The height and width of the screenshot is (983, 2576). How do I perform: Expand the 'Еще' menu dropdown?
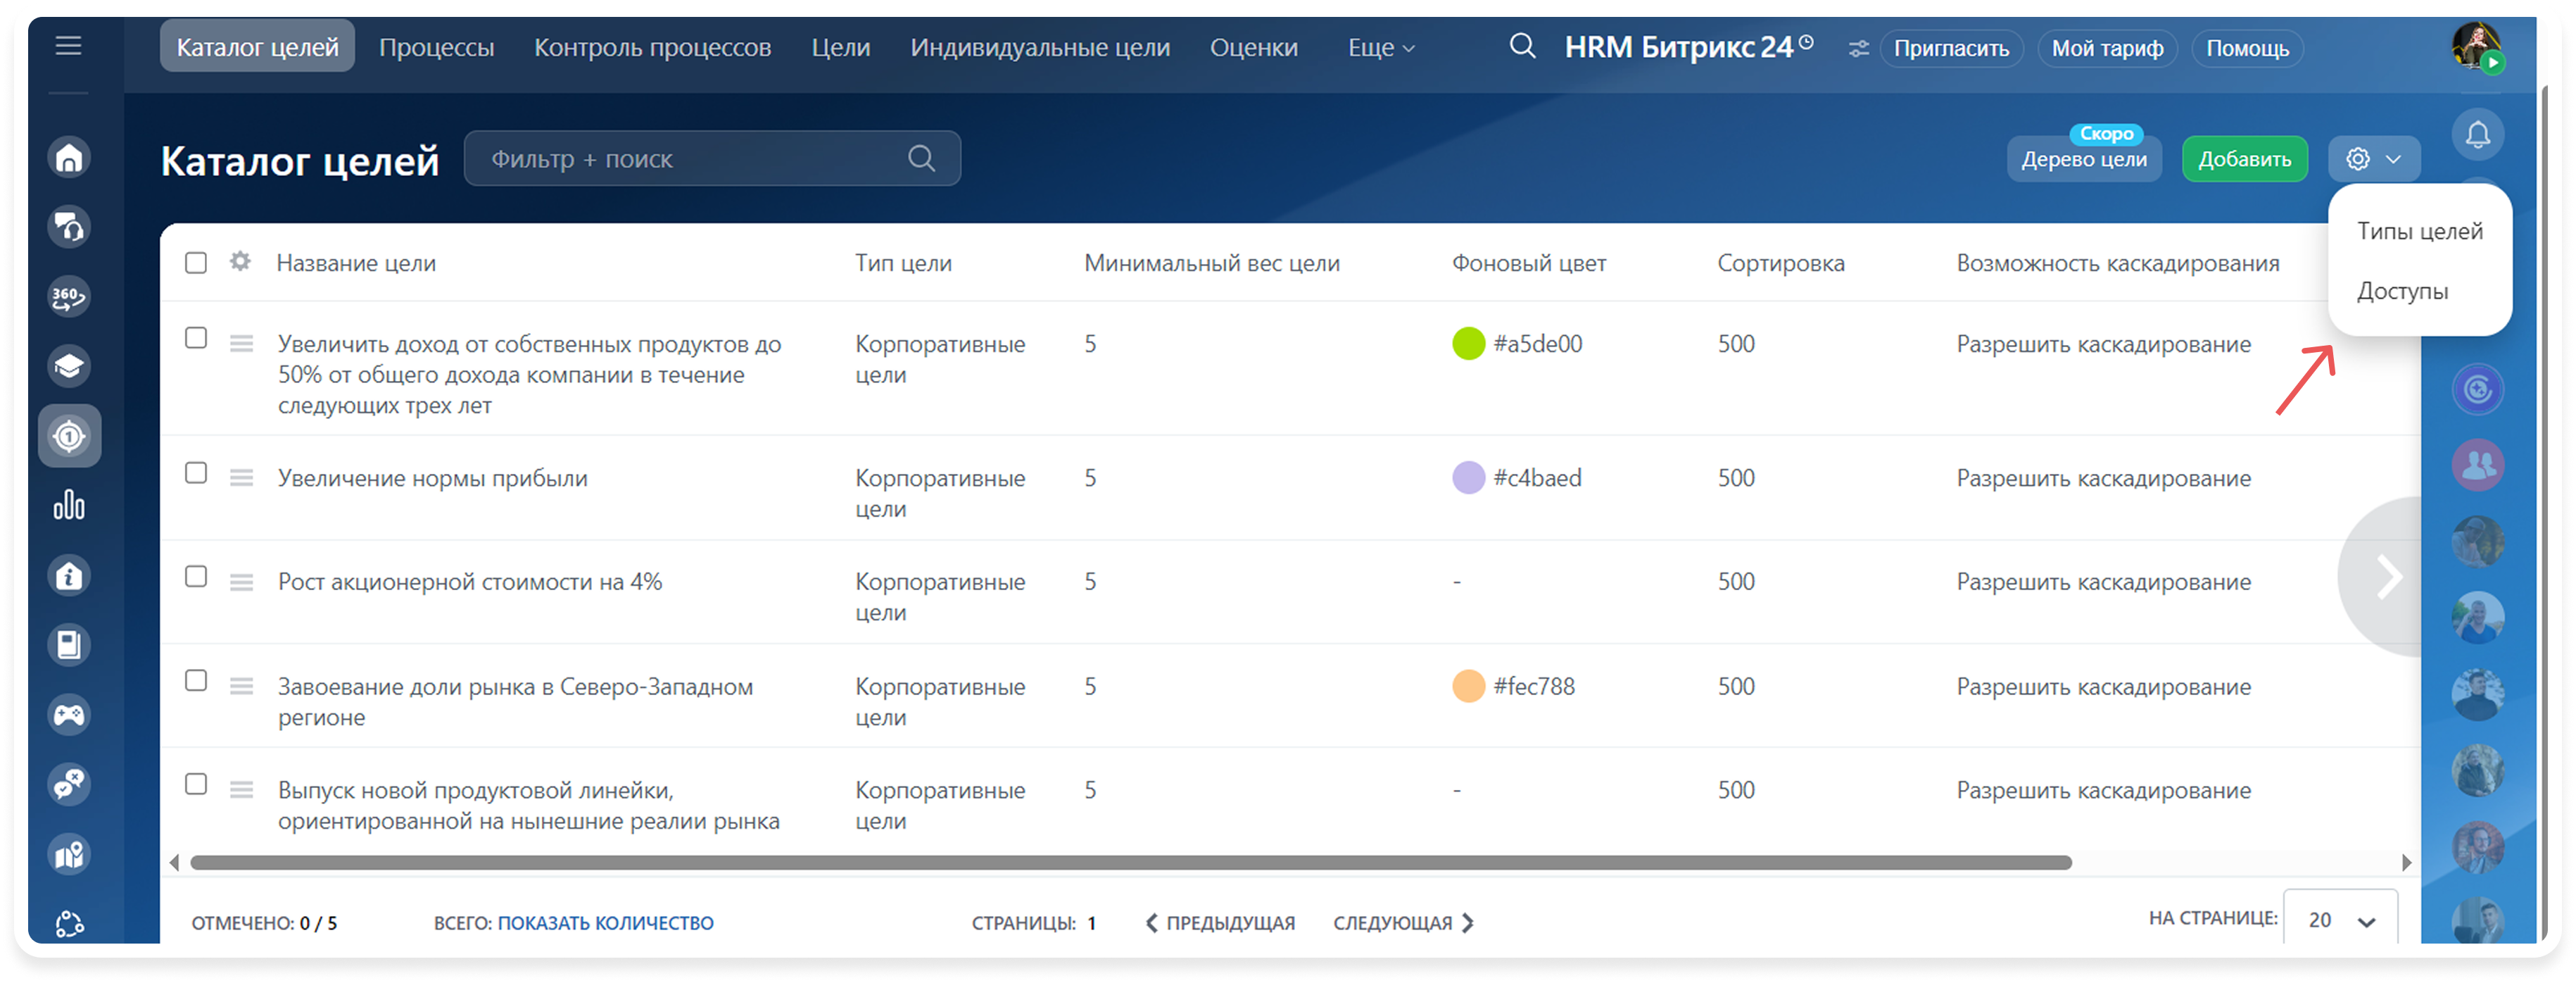[1380, 48]
